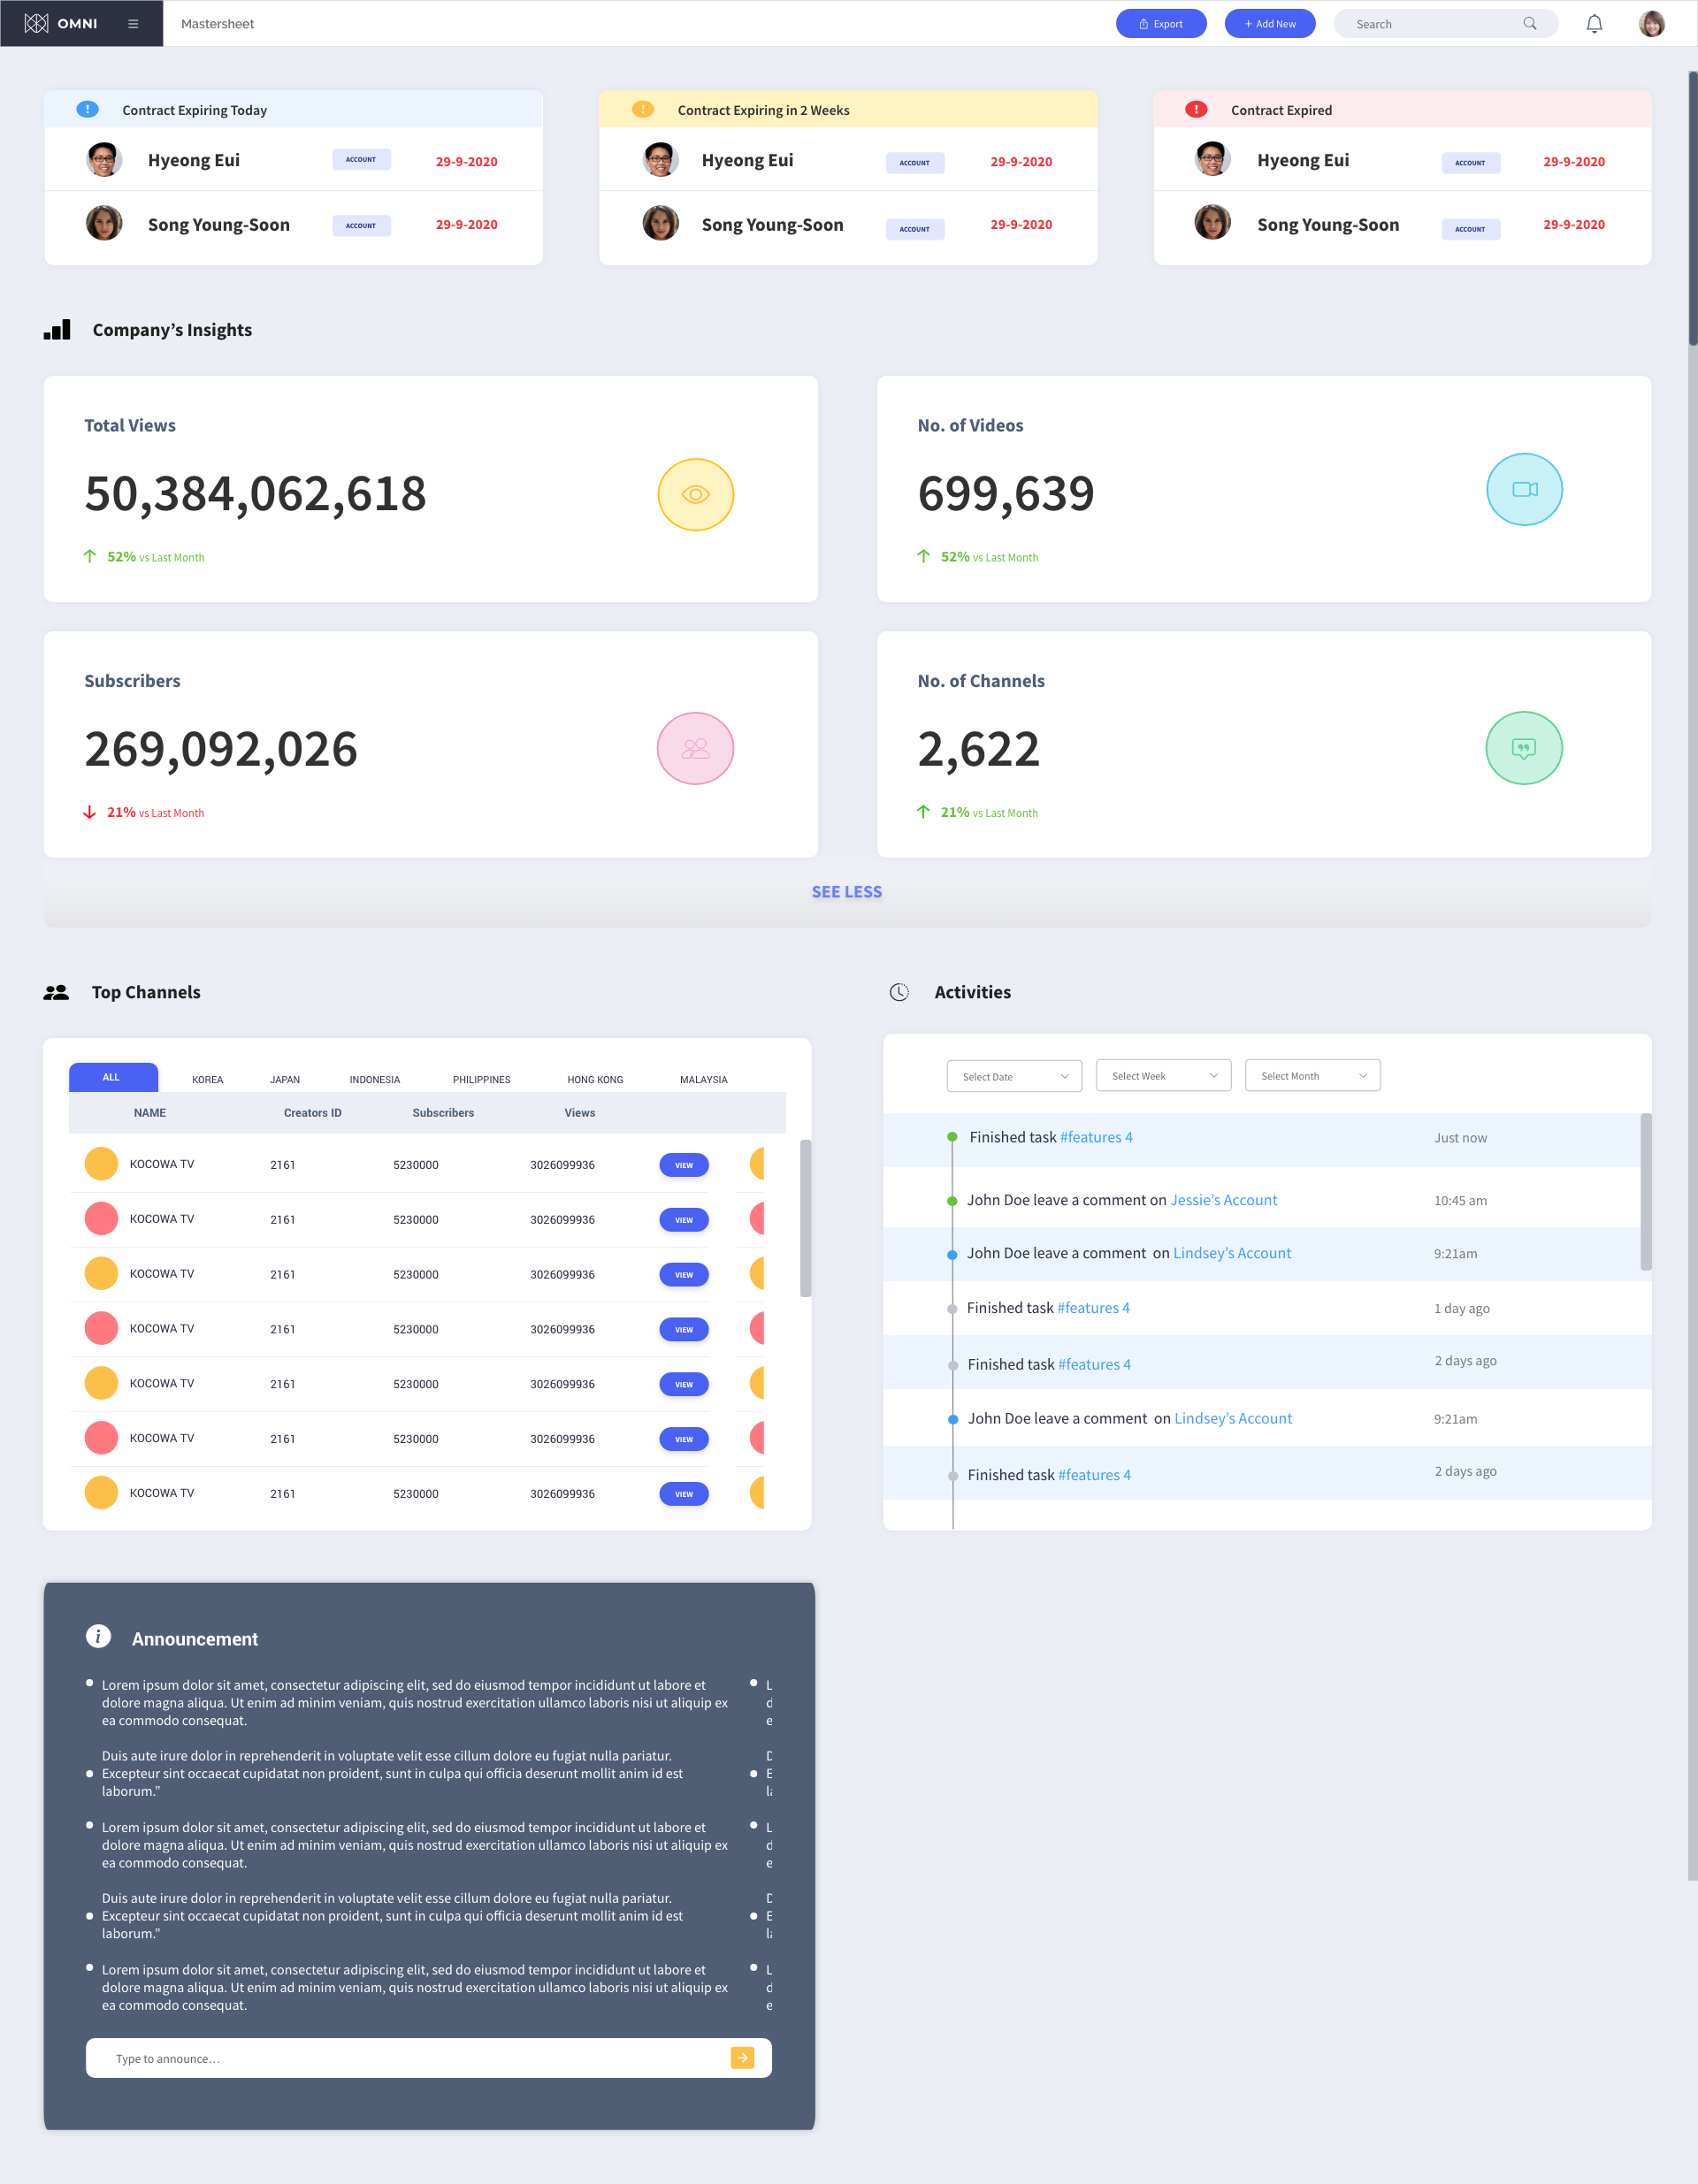Viewport: 1698px width, 2184px height.
Task: Switch to the PHILIPPINES tab
Action: [x=481, y=1079]
